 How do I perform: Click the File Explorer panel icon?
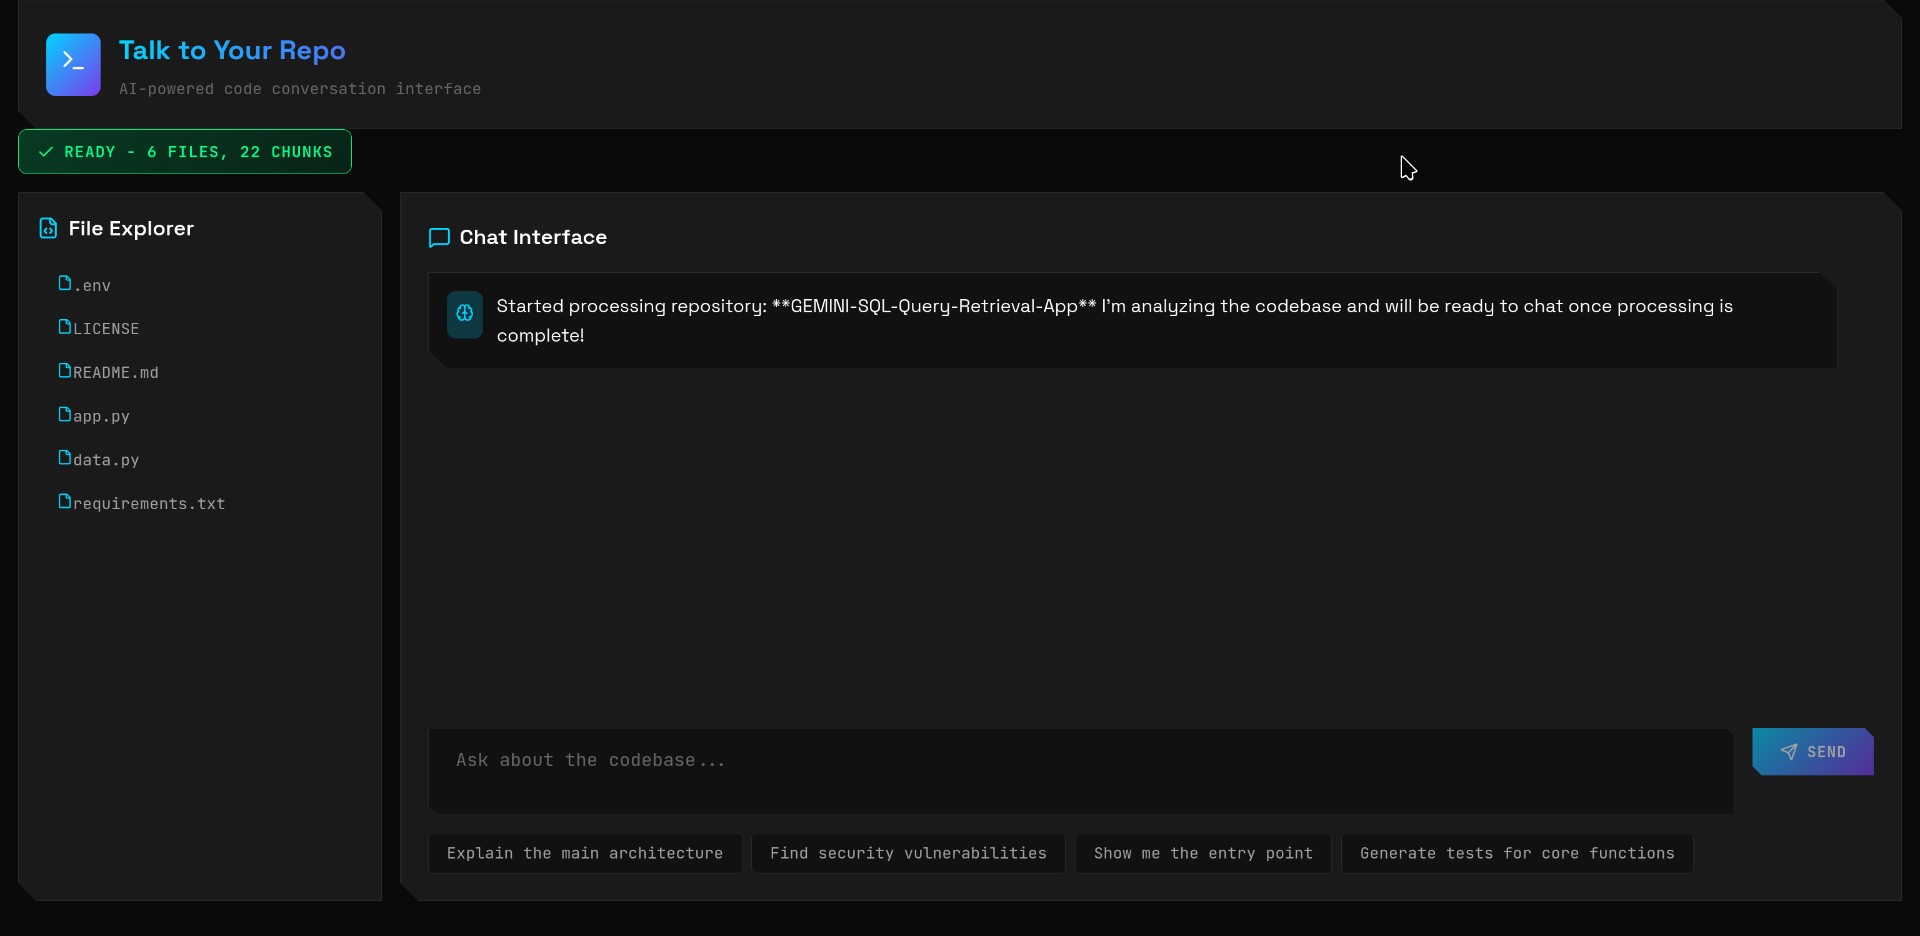tap(48, 229)
